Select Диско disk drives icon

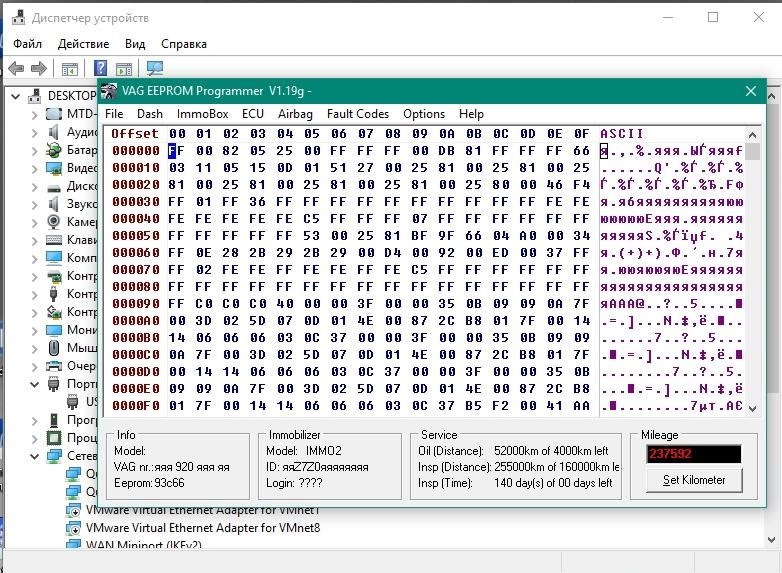(54, 188)
